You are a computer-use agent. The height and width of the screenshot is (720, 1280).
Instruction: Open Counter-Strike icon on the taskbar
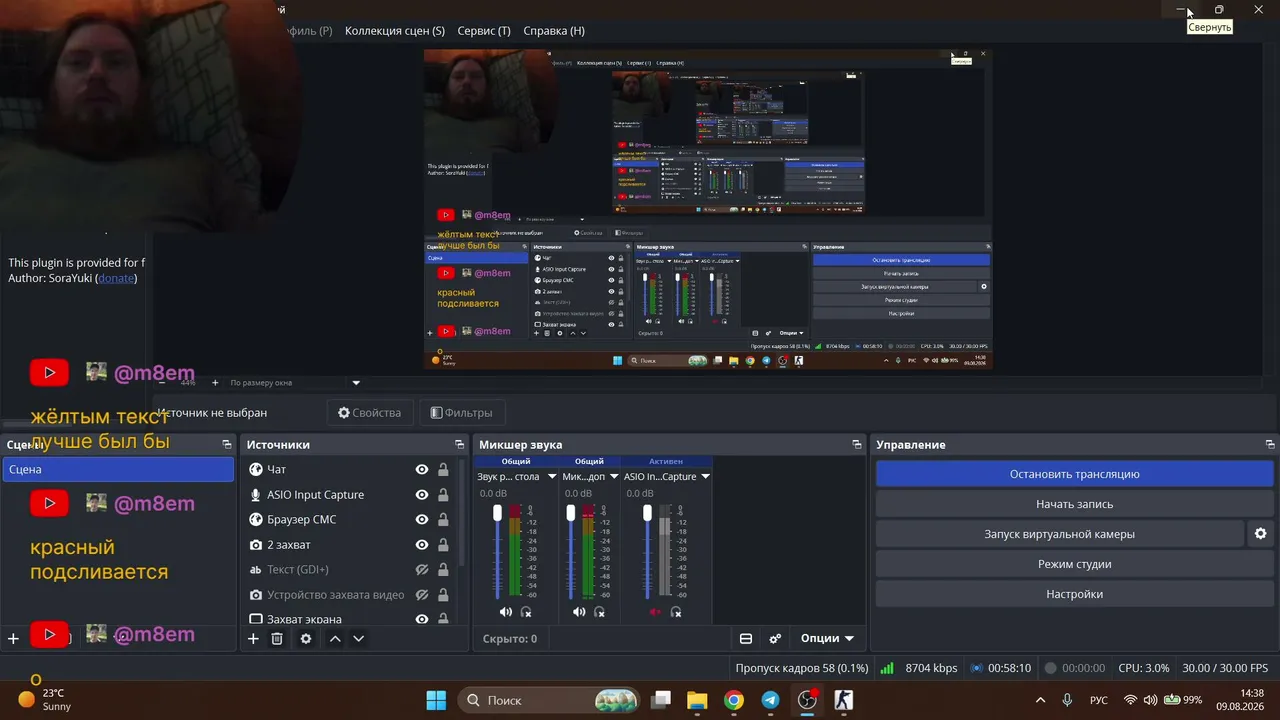844,700
